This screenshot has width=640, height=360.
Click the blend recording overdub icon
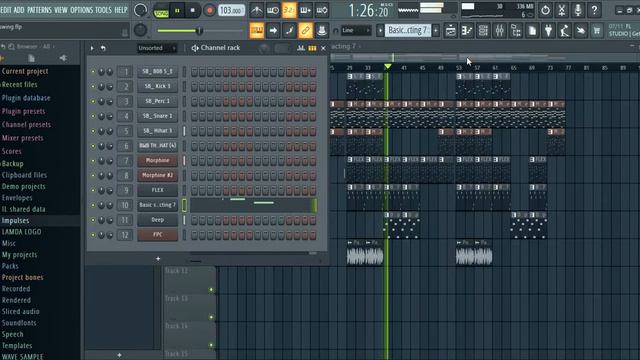(305, 10)
